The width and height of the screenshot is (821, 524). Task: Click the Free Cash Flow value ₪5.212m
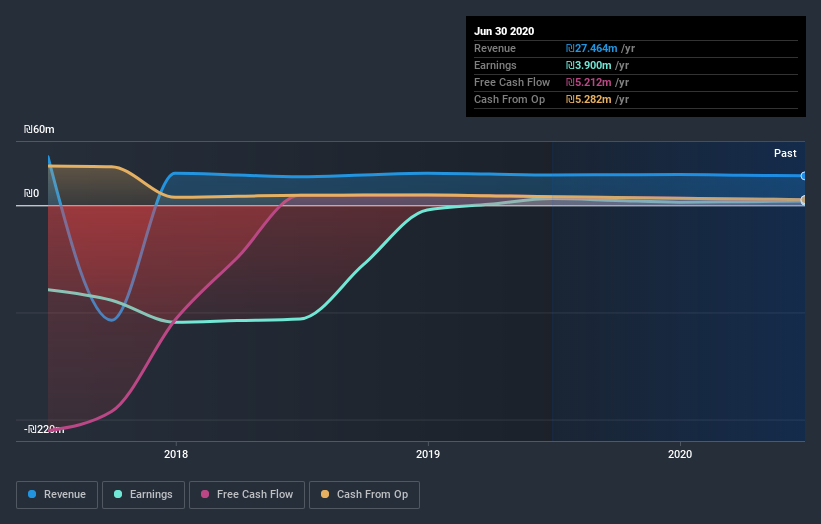coord(588,82)
